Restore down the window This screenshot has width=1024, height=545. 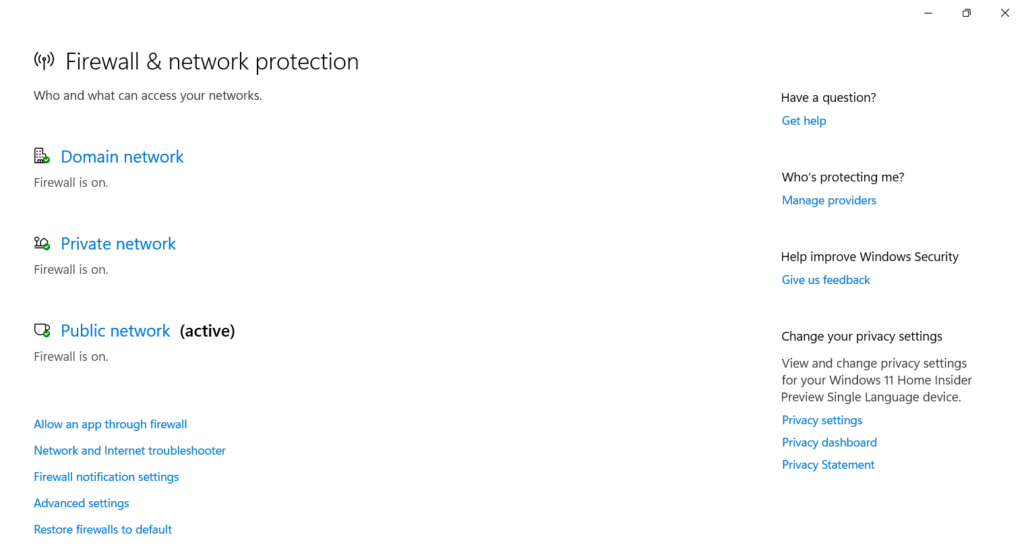point(966,13)
